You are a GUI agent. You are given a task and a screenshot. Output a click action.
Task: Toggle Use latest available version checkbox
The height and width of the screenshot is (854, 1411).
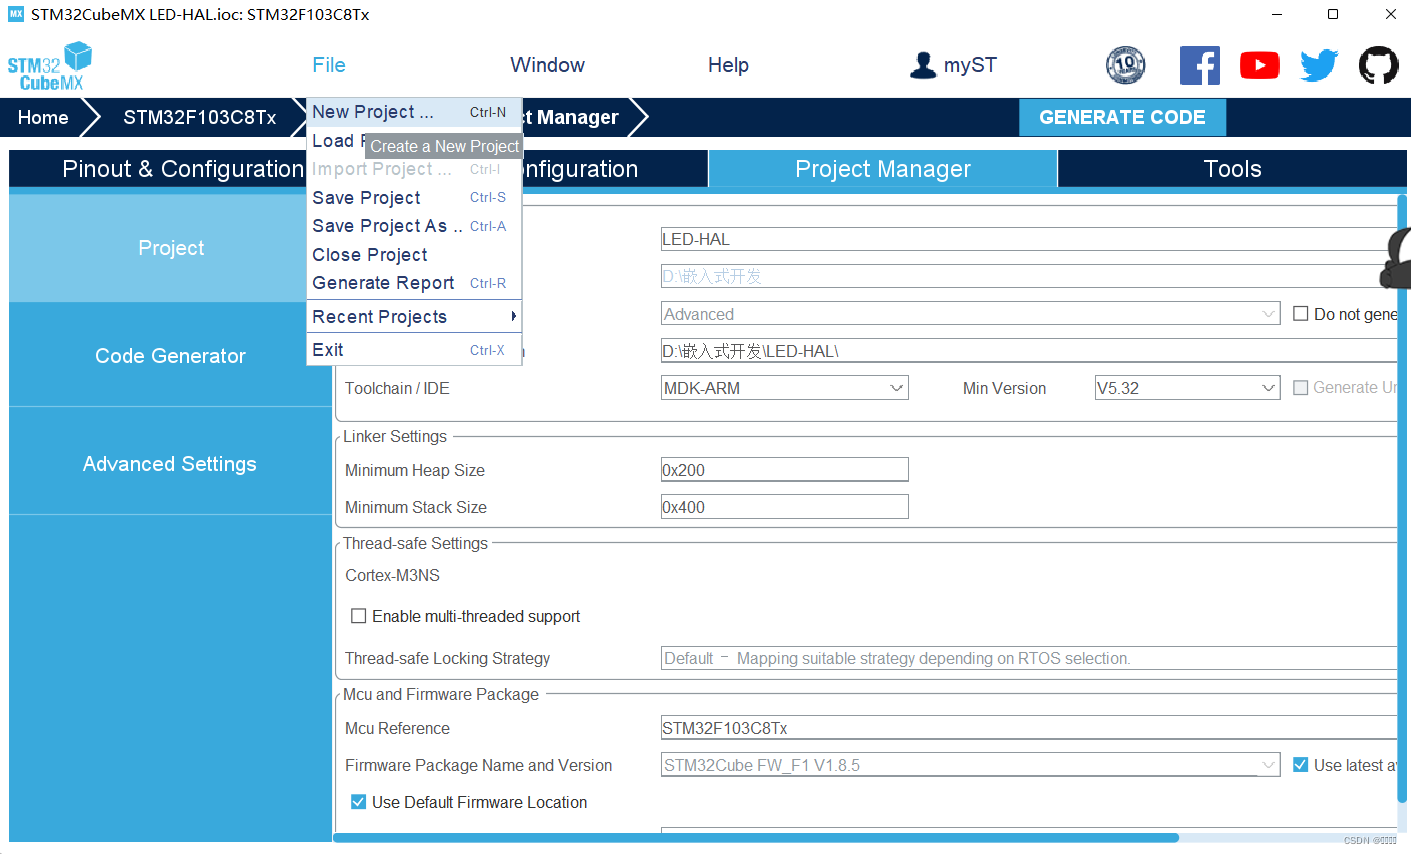[x=1301, y=765]
